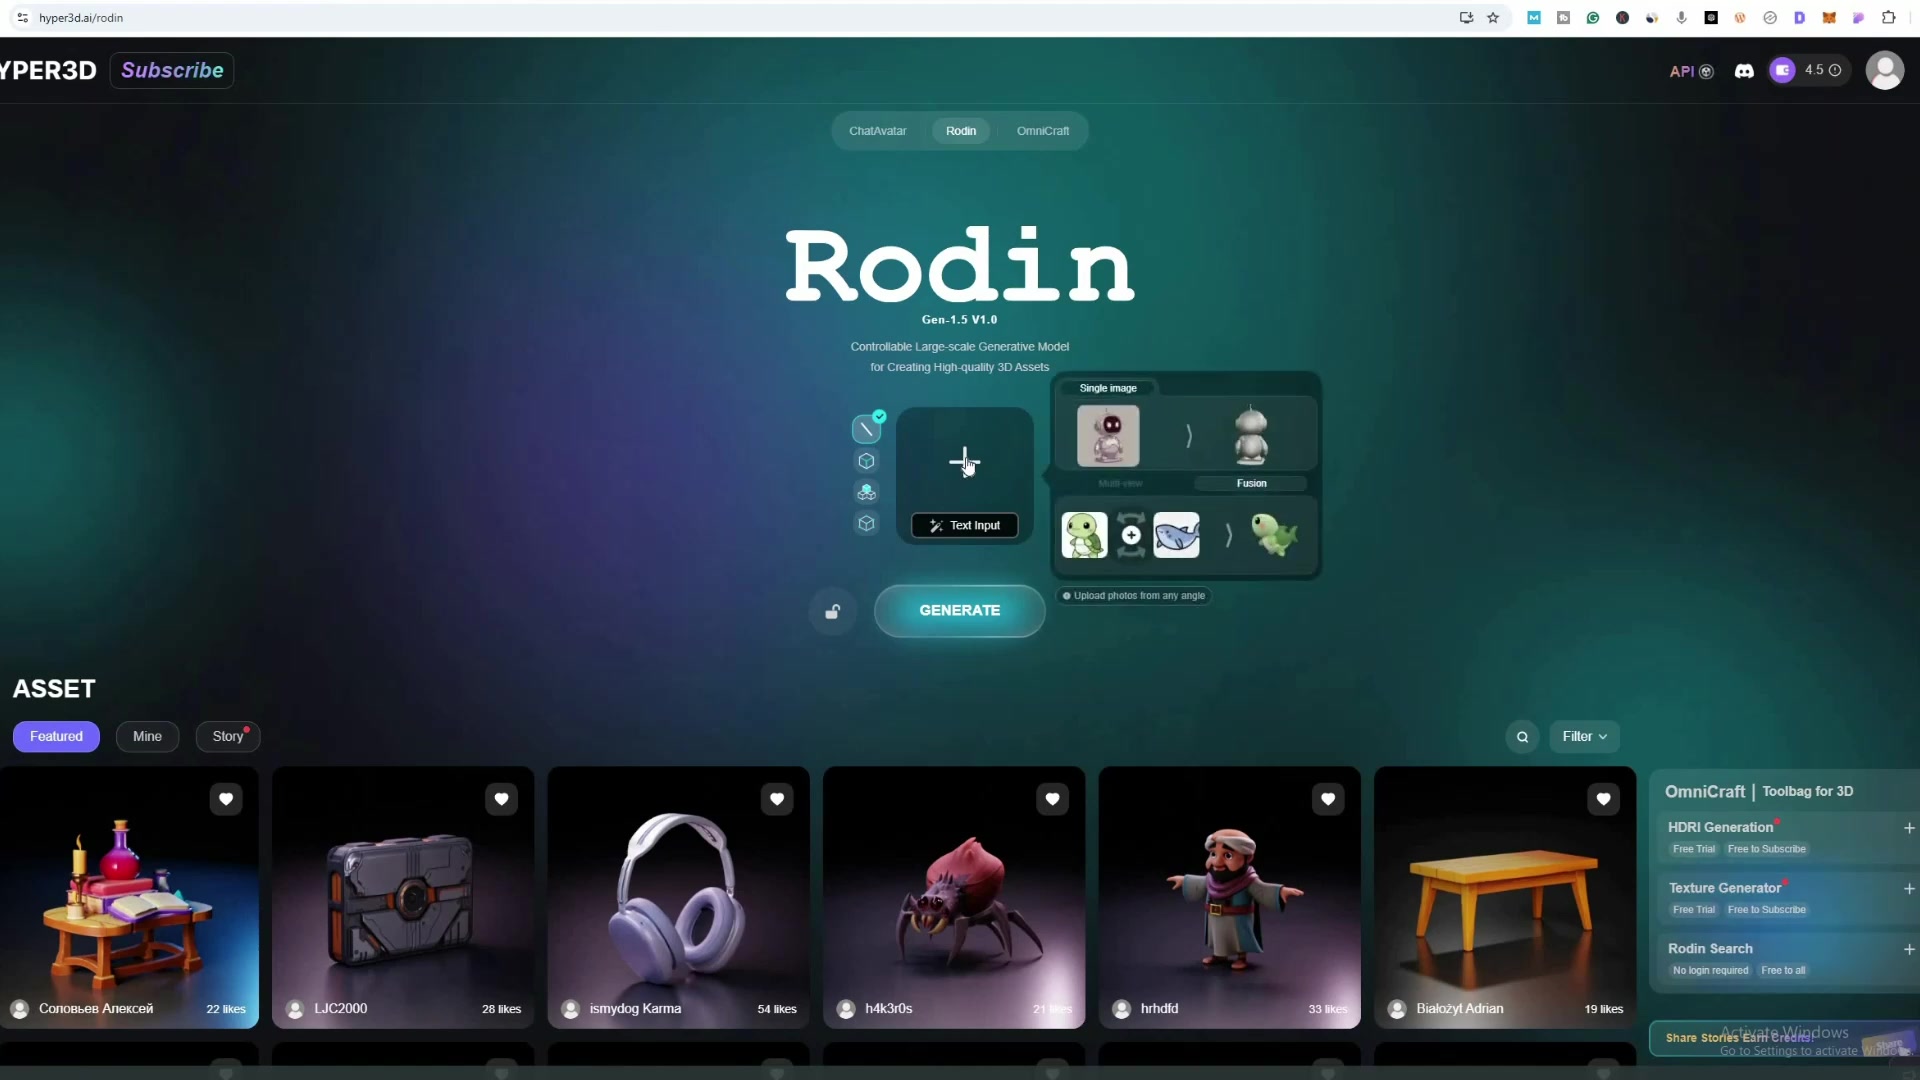Expand Texture Generator with its plus button
This screenshot has width=1920, height=1080.
(x=1910, y=889)
